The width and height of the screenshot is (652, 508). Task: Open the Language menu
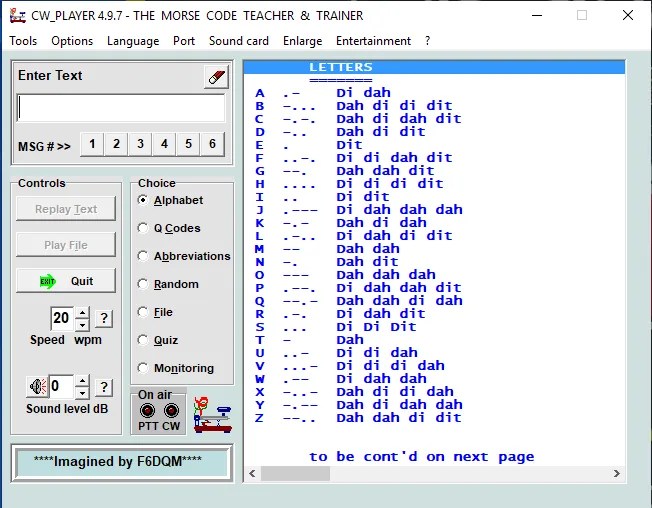133,41
